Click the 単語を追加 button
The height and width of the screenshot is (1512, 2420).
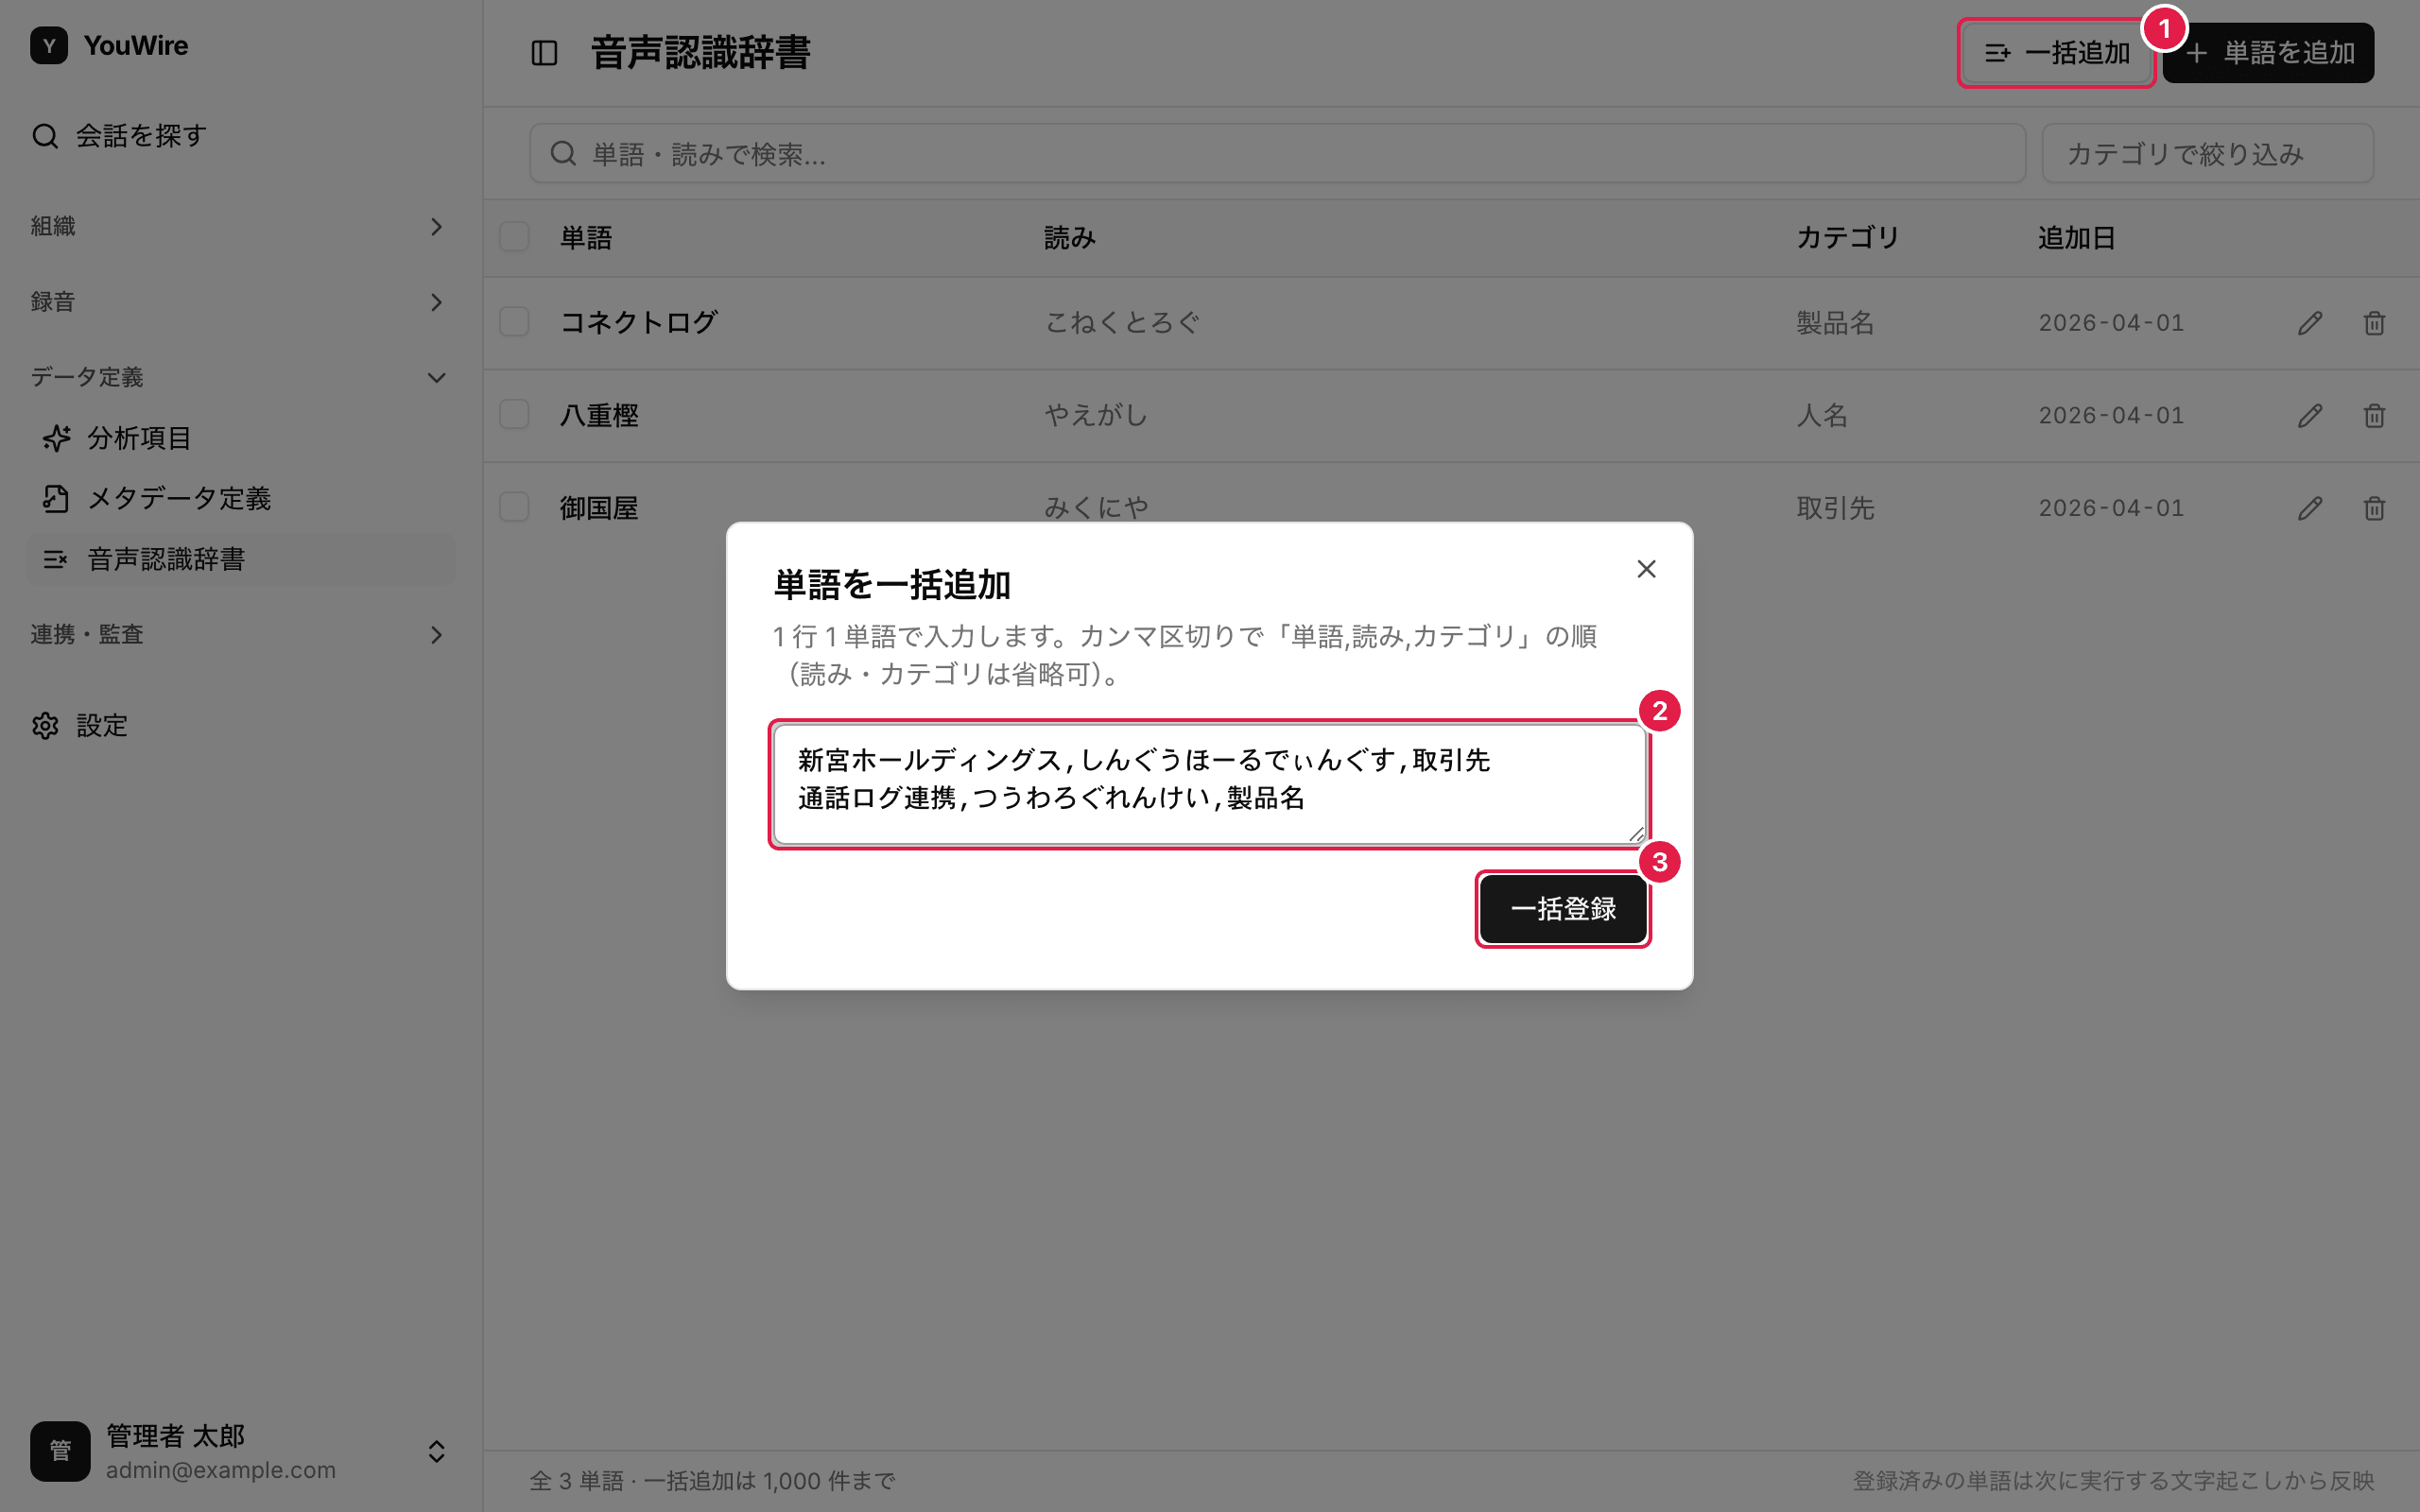pyautogui.click(x=2268, y=53)
